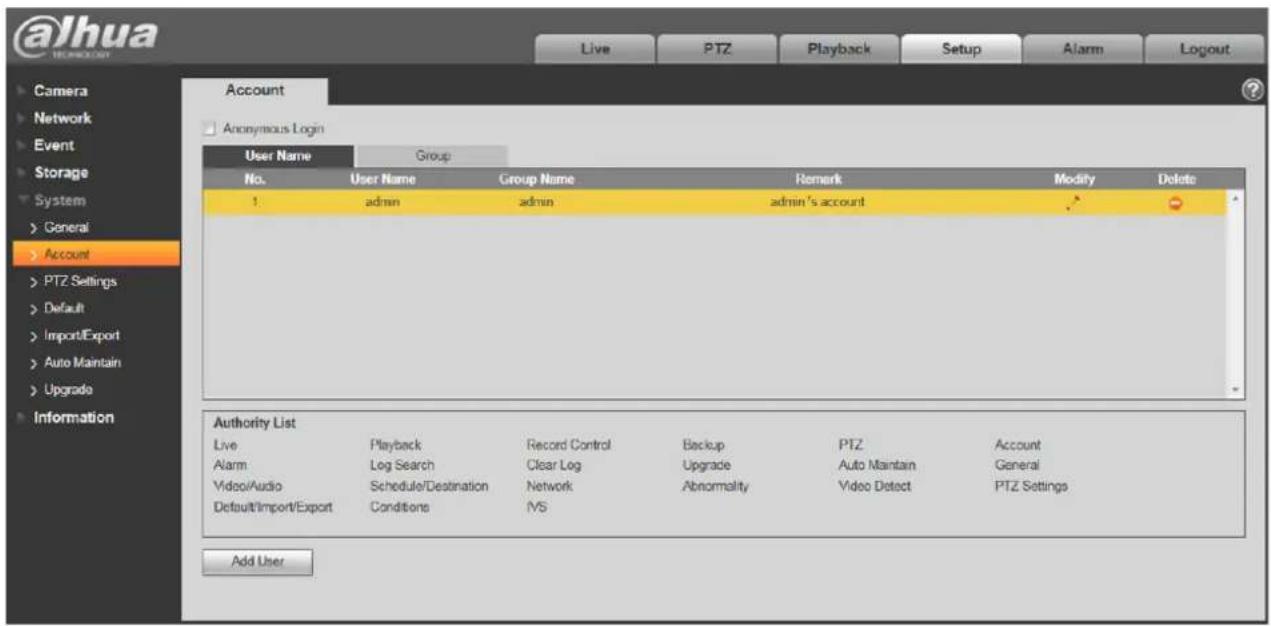The width and height of the screenshot is (1271, 626).
Task: Expand the Camera menu section
Action: 61,91
